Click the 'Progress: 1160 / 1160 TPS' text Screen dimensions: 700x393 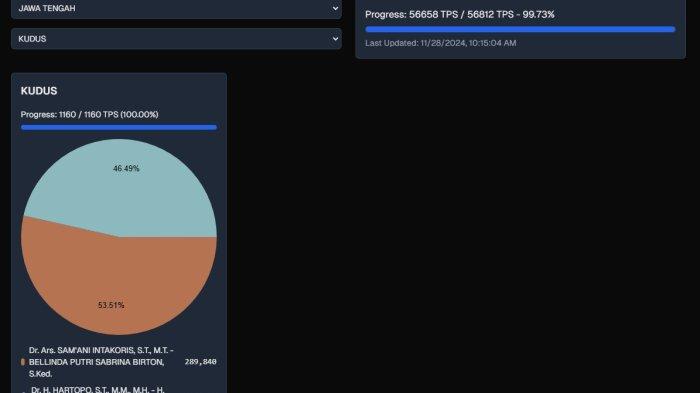(89, 115)
